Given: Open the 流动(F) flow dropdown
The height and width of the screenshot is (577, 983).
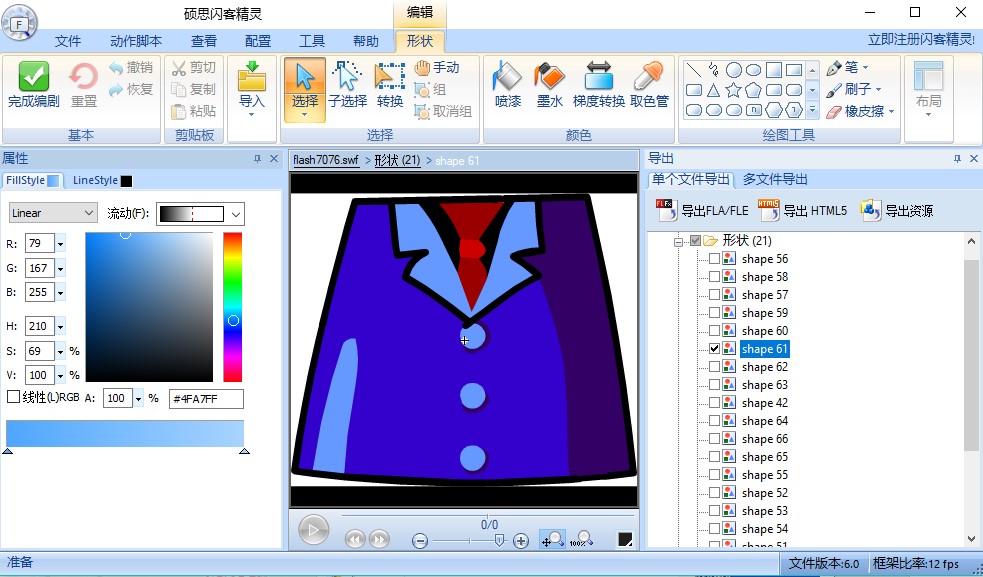Looking at the screenshot, I should [237, 212].
